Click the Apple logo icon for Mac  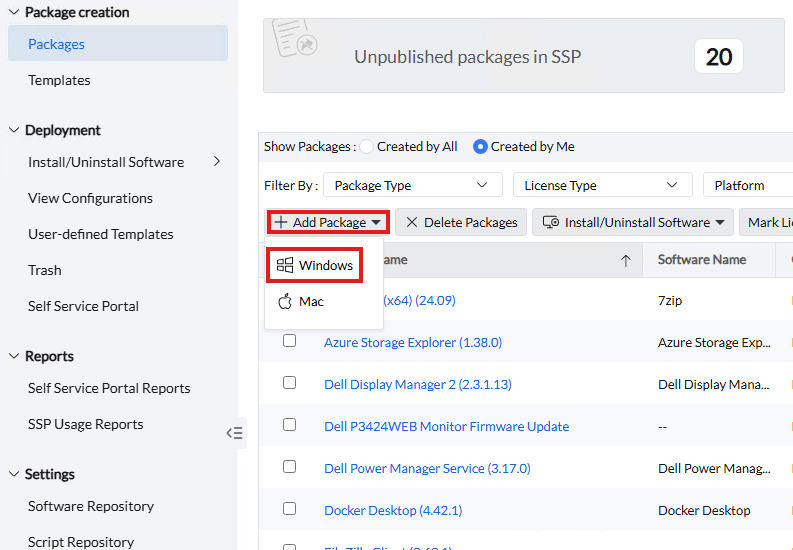tap(285, 301)
